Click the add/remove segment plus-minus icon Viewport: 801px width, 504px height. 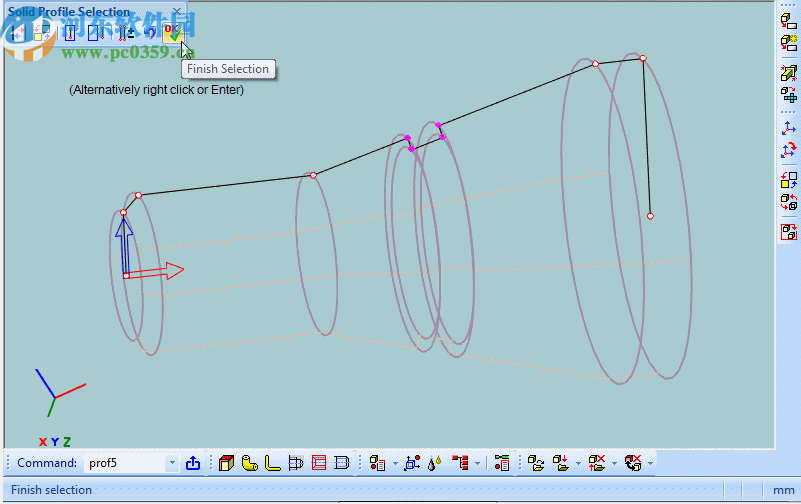point(126,33)
